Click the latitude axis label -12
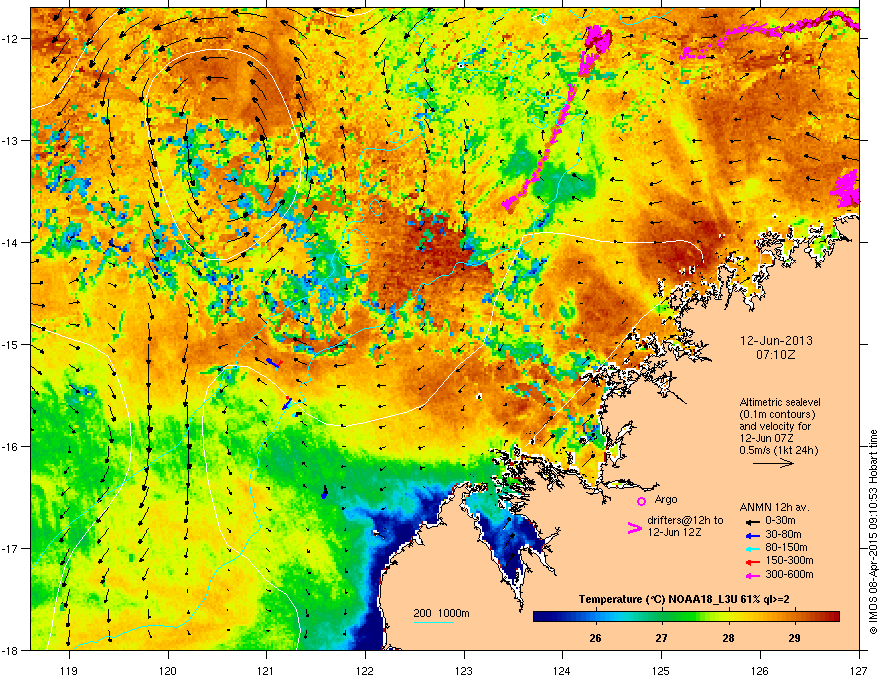880x680 pixels. point(11,39)
